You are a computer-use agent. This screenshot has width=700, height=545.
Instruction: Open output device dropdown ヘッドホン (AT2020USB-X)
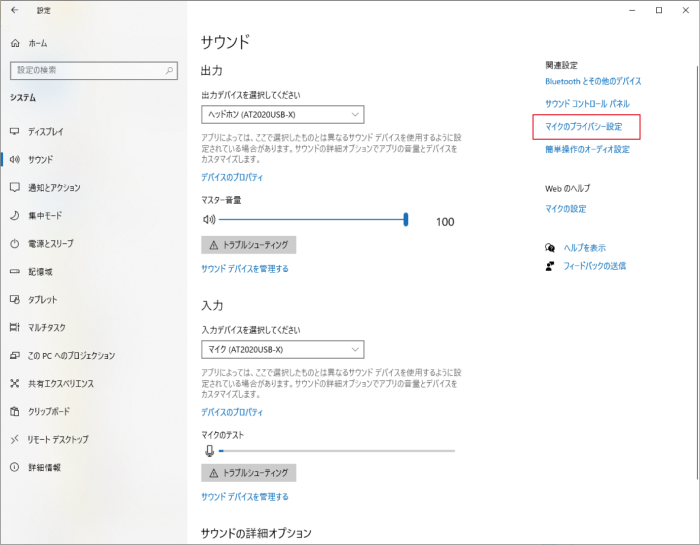pos(283,115)
